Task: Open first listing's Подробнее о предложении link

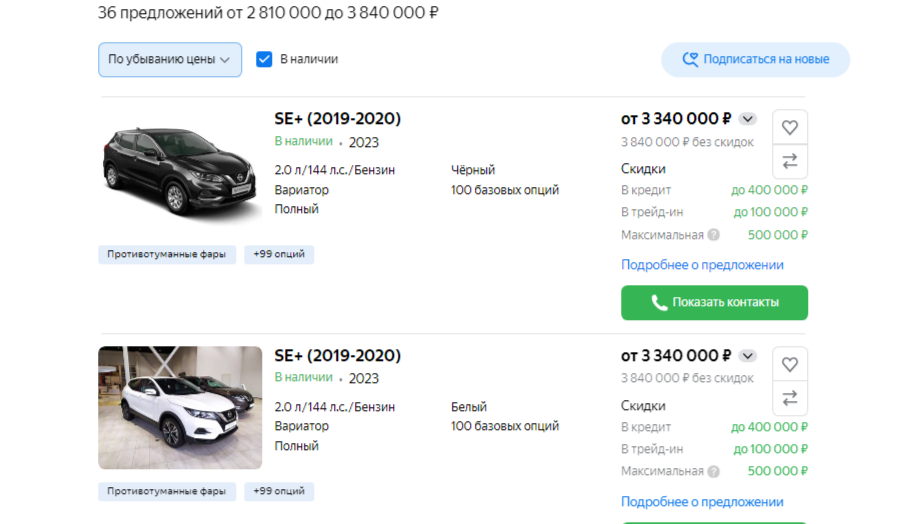Action: tap(702, 265)
